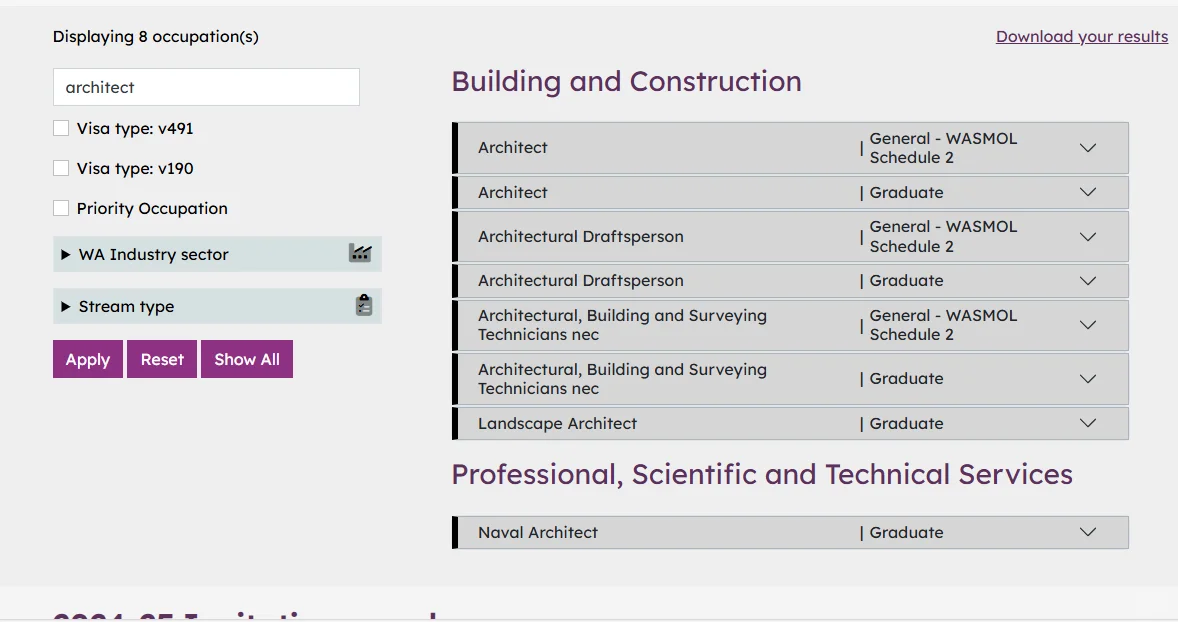Click the occupation search field containing architect
Screen dimensions: 1178x622
(207, 87)
